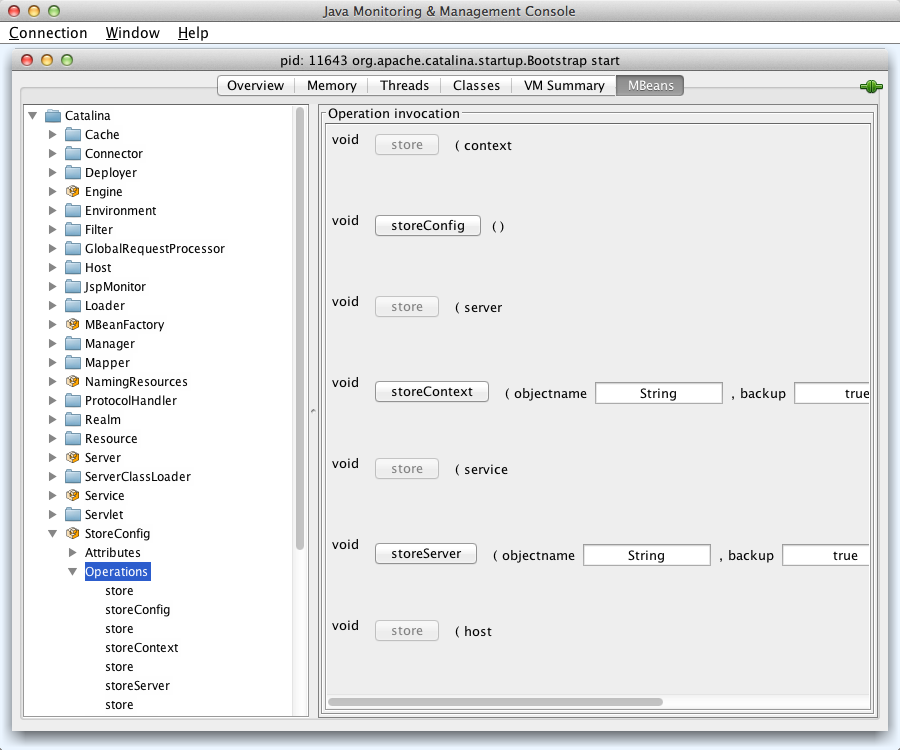Click the store button for server
This screenshot has height=750, width=900.
pyautogui.click(x=407, y=306)
